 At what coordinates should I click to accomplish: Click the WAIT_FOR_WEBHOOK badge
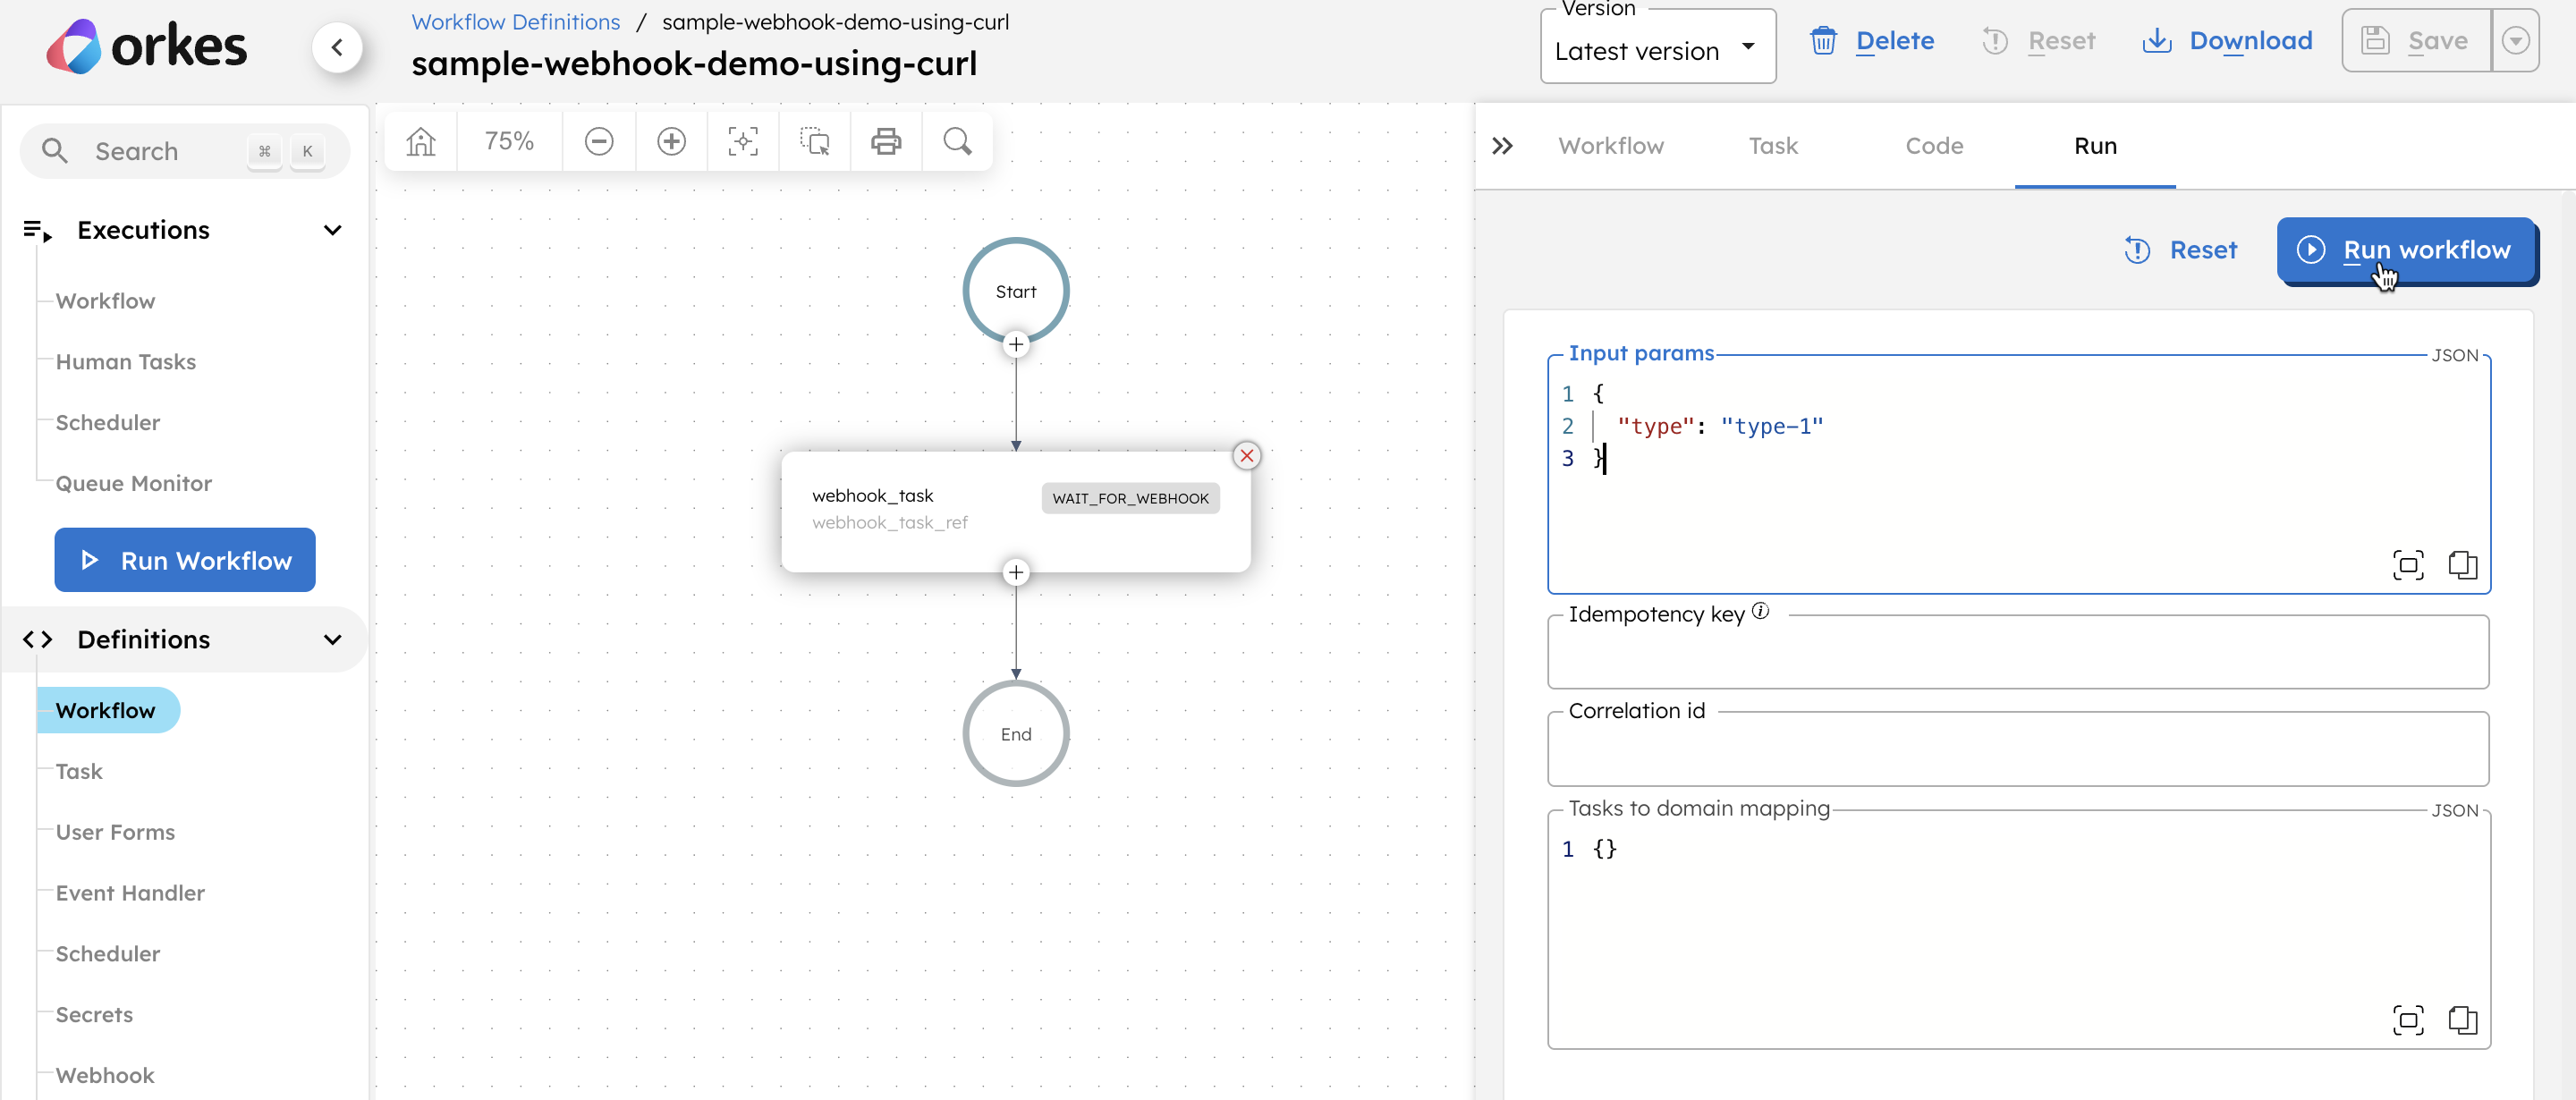pyautogui.click(x=1130, y=498)
